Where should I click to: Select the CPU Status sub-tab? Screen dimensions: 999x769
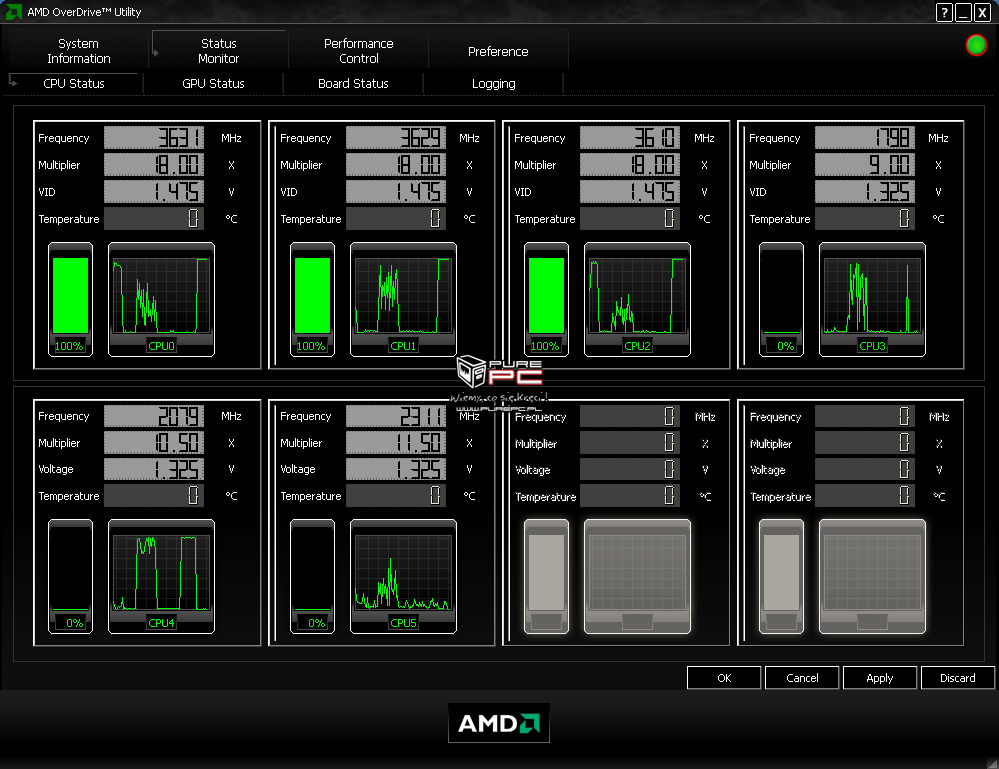(x=74, y=83)
